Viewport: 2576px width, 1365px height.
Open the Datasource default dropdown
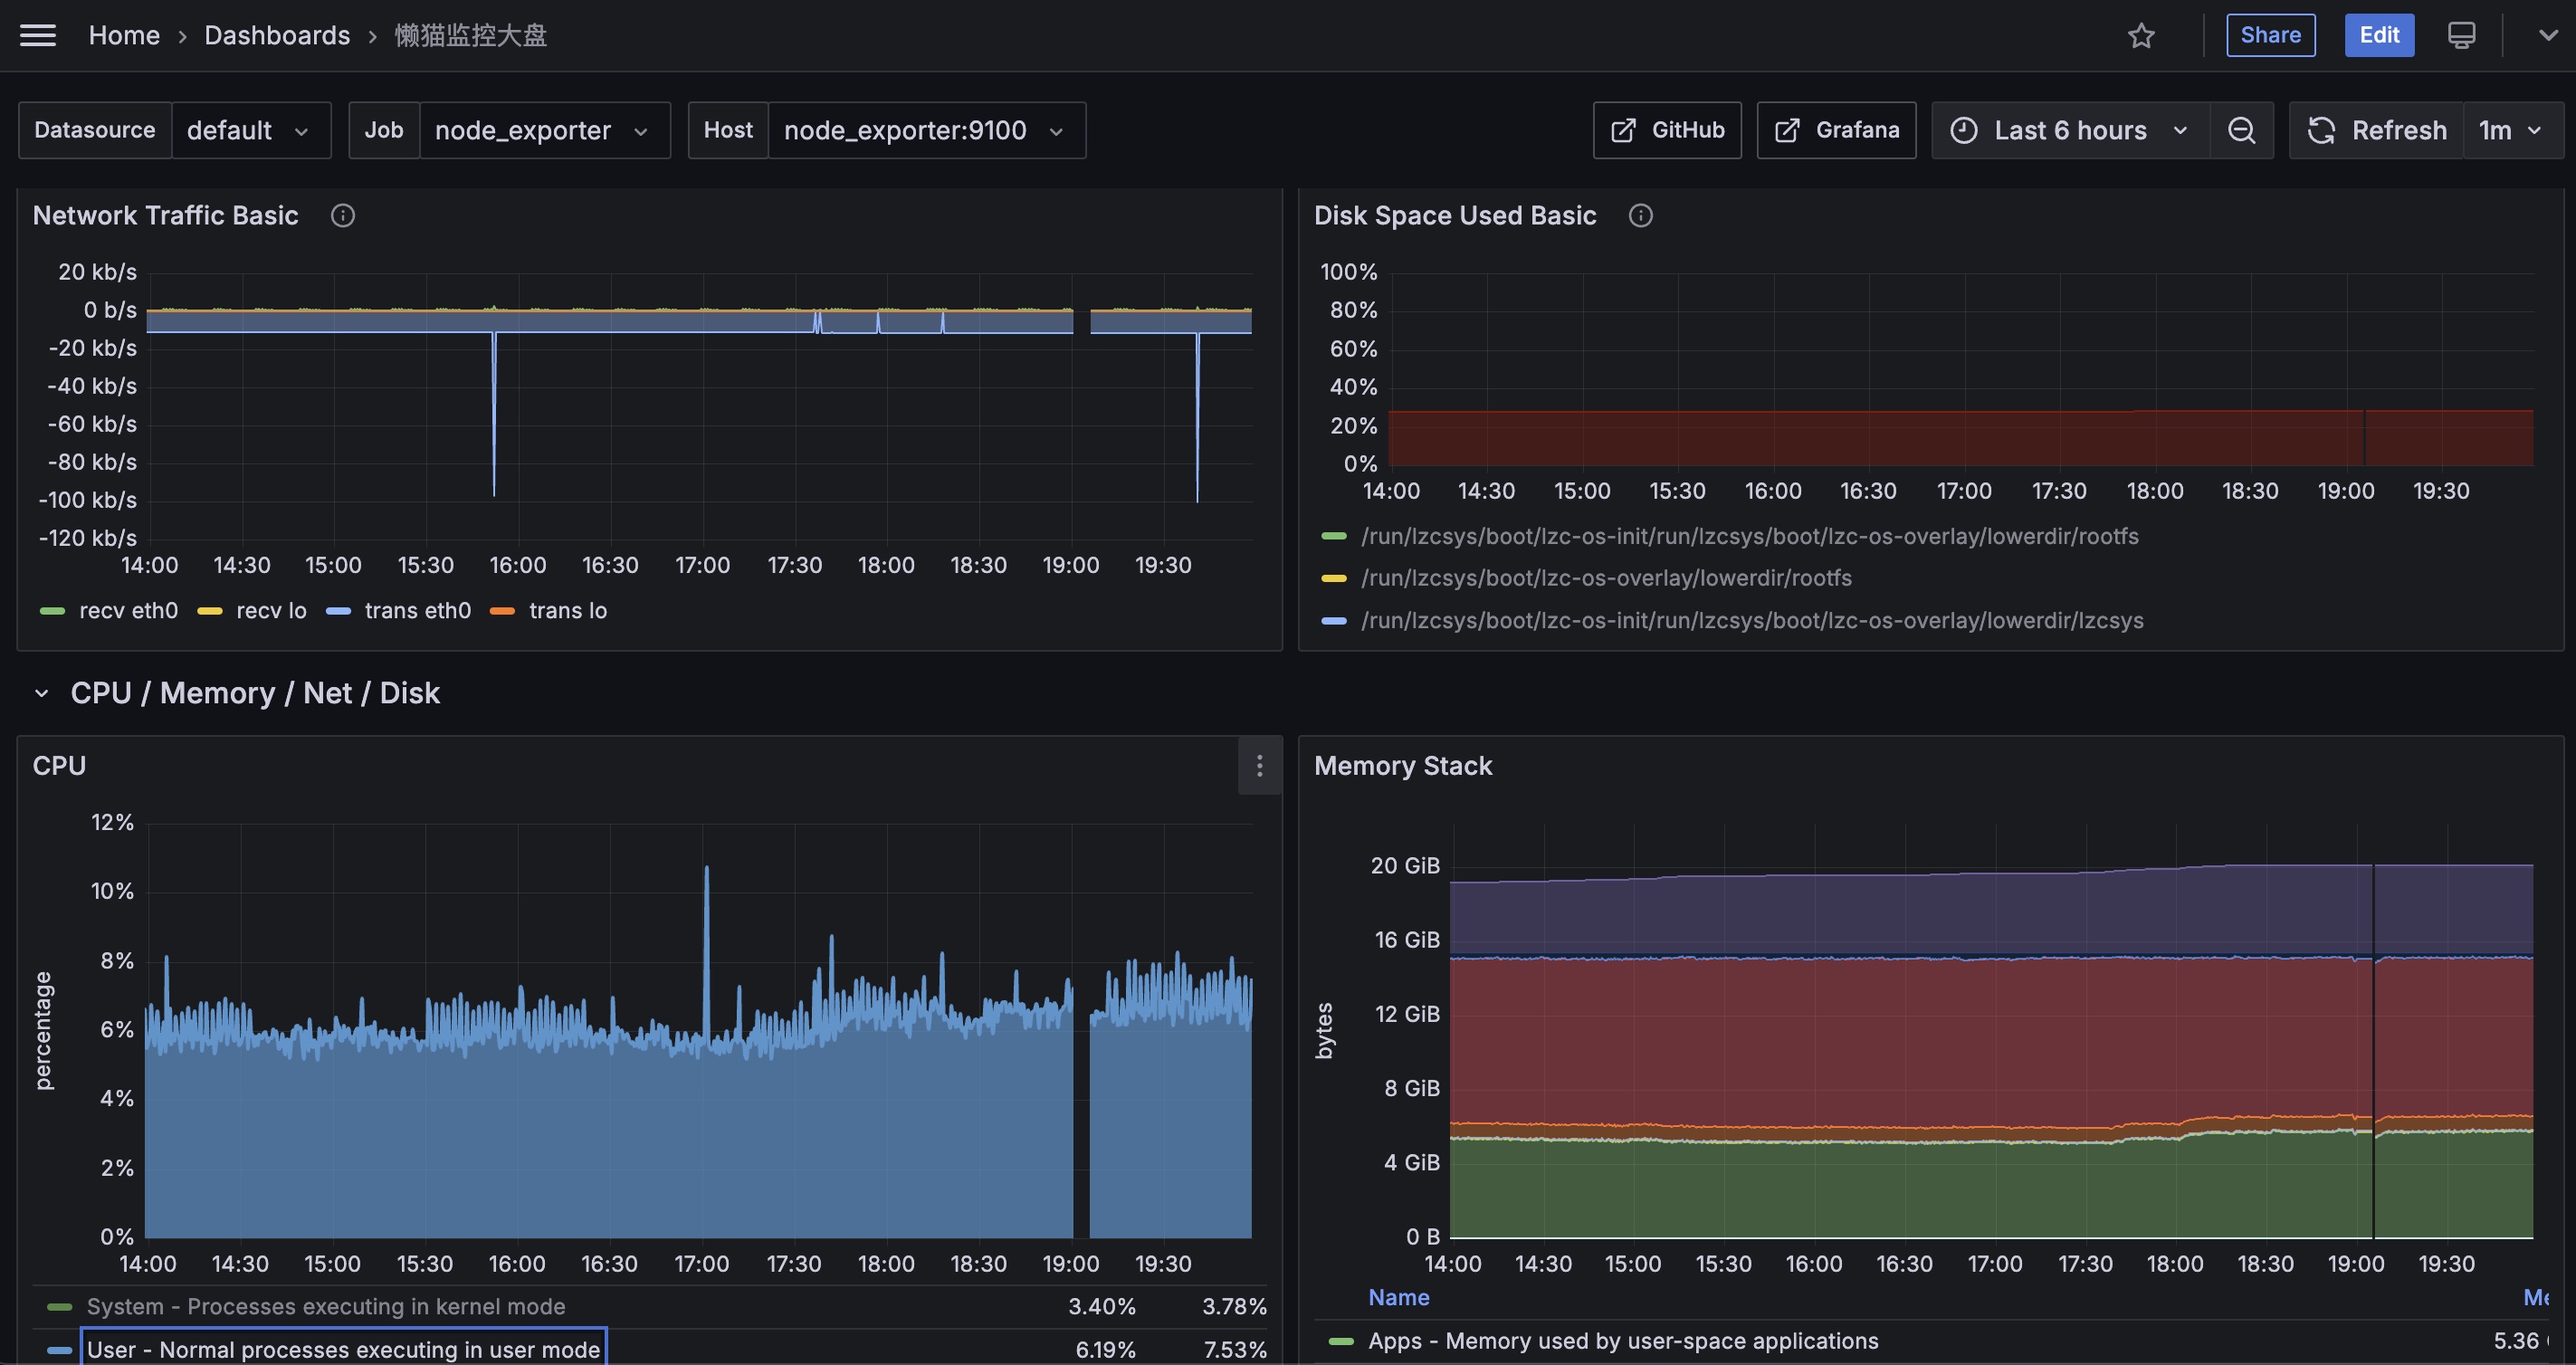[x=247, y=130]
